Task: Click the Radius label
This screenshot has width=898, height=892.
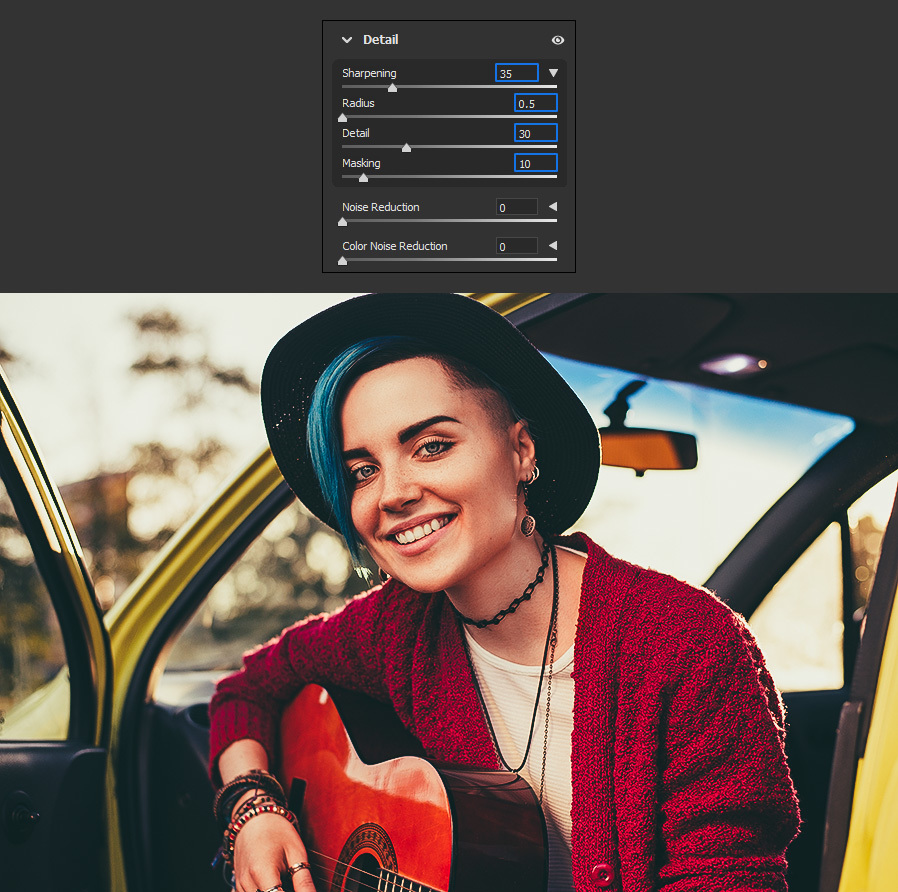Action: click(358, 103)
